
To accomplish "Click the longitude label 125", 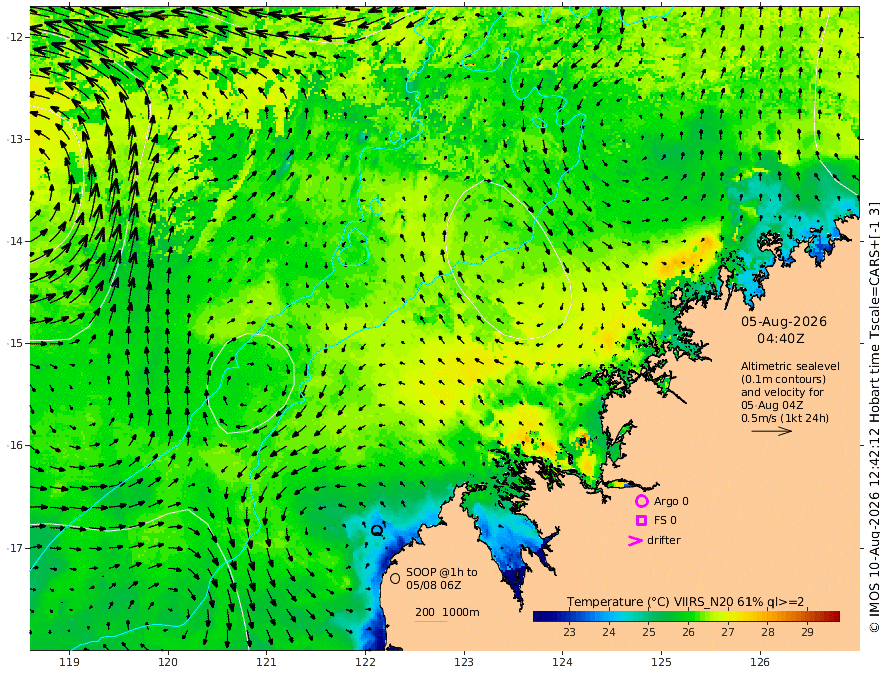I will pyautogui.click(x=661, y=662).
